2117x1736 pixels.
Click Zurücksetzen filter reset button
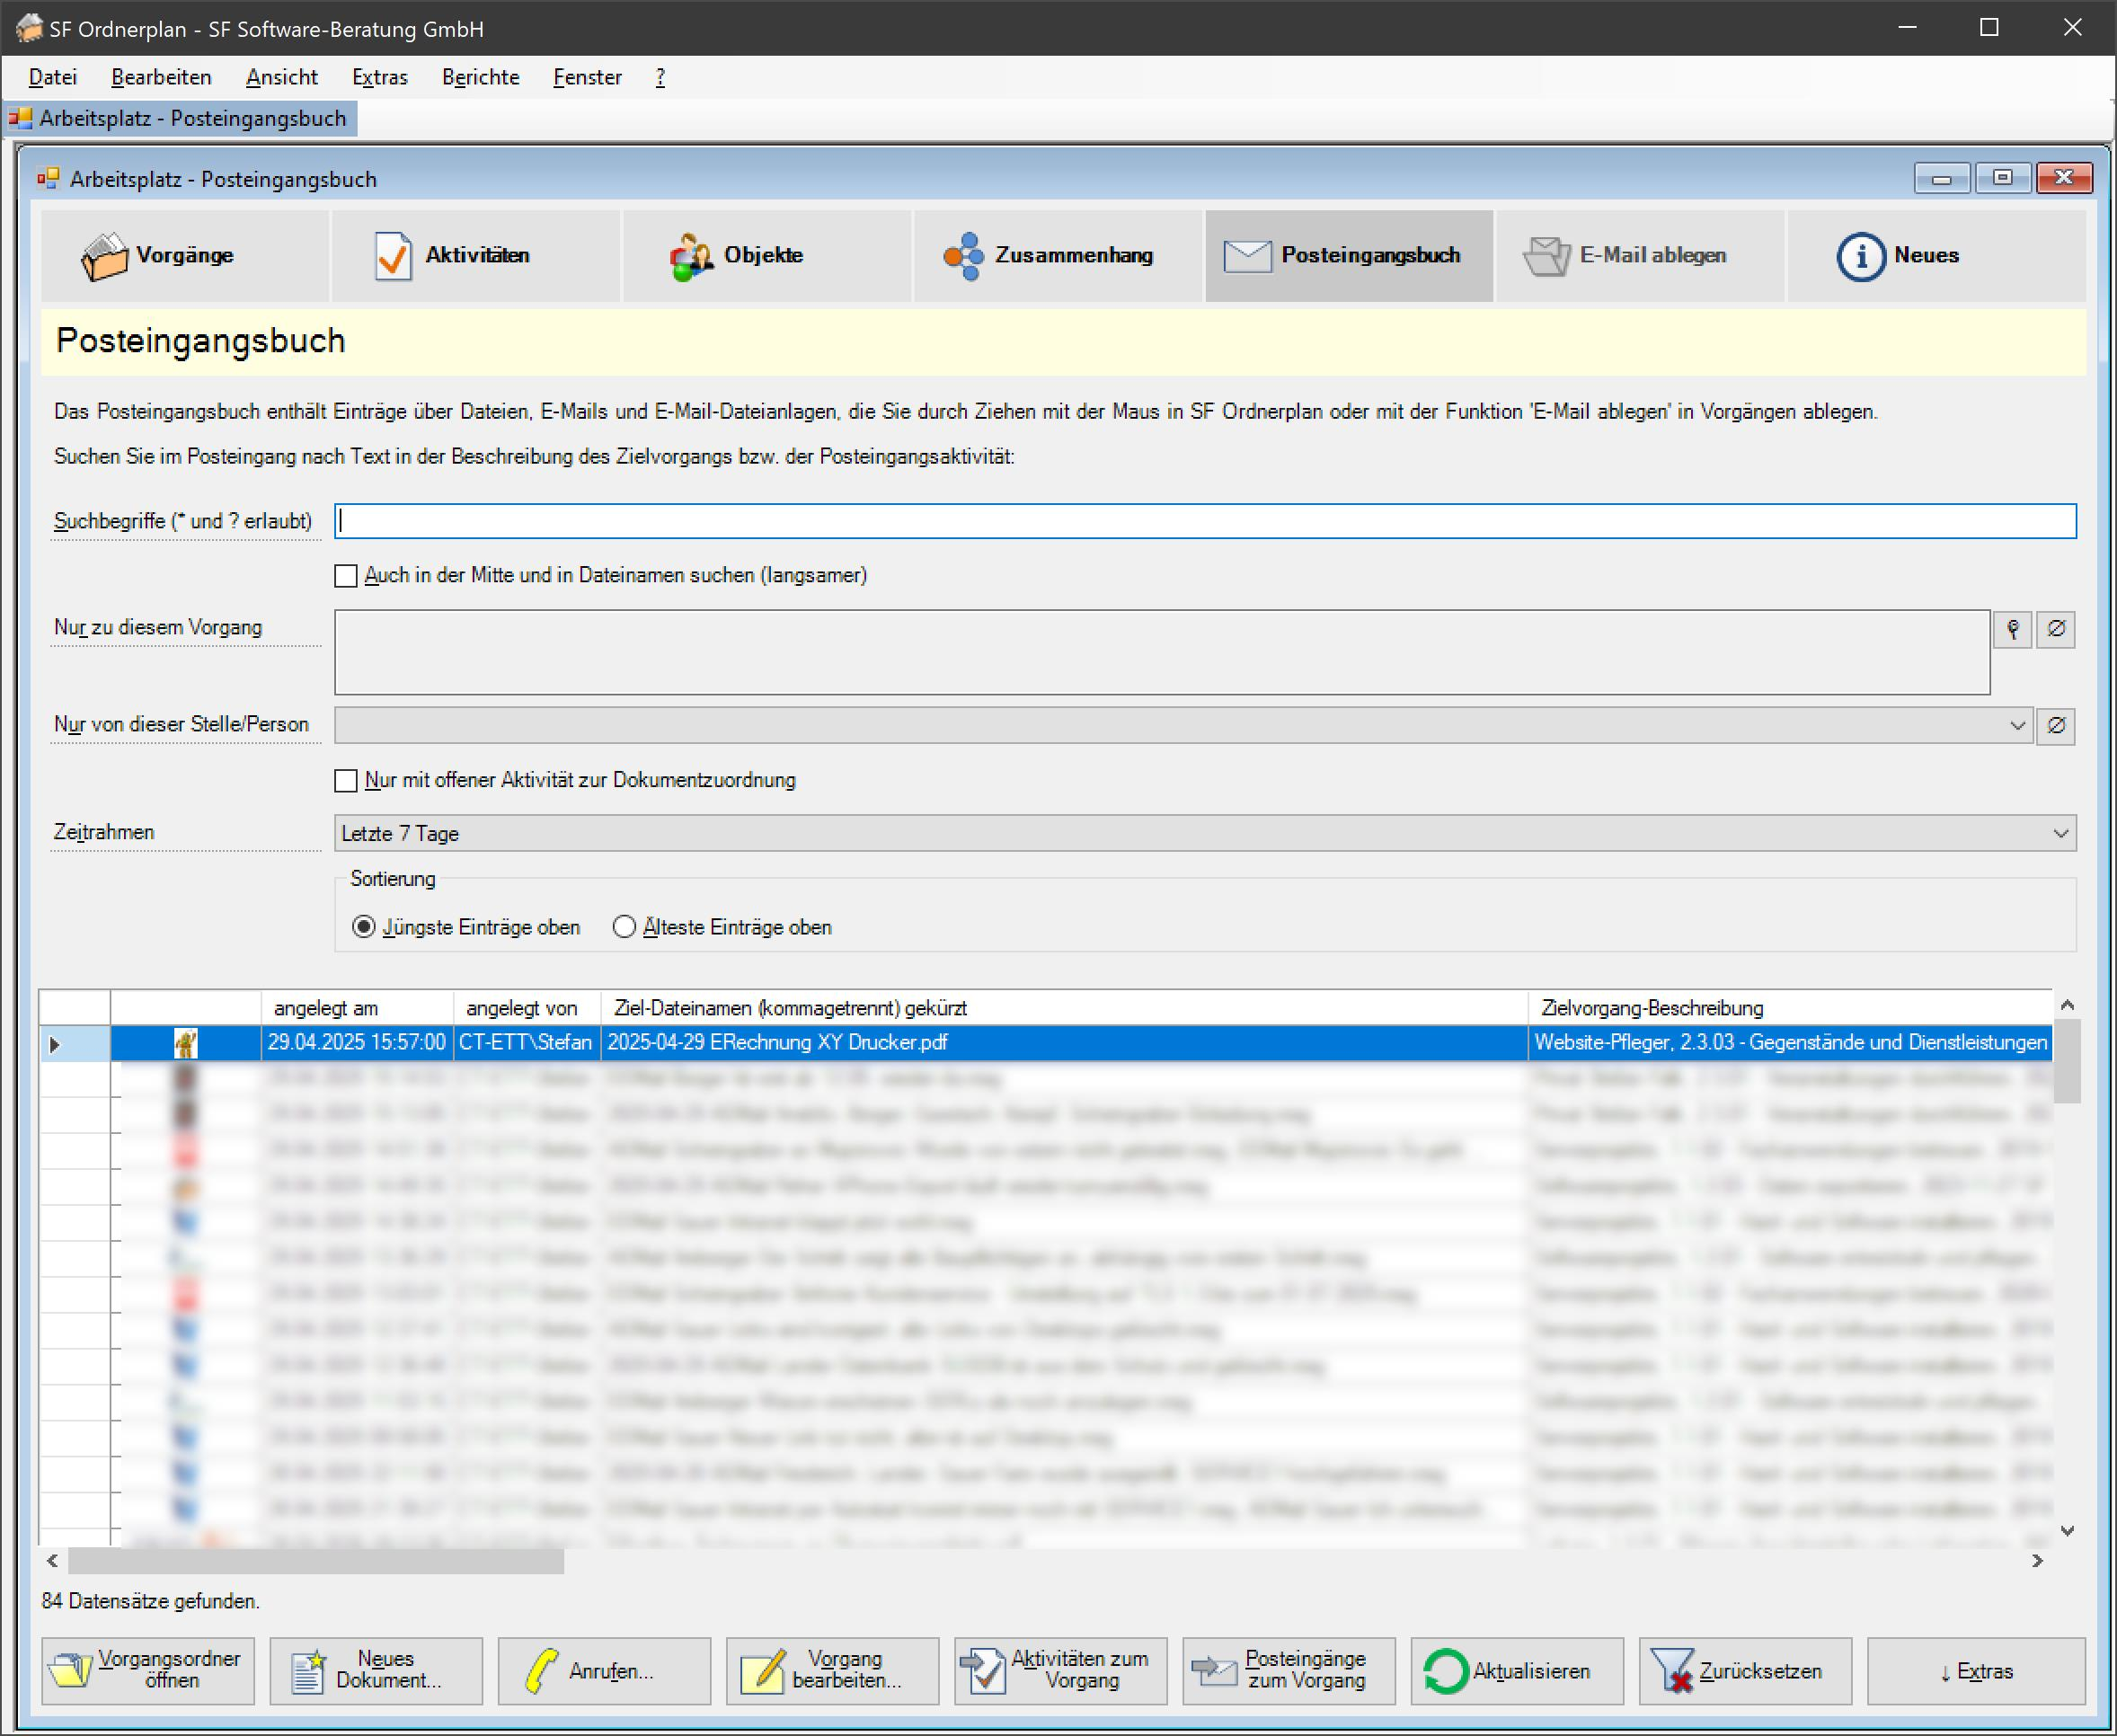pos(1744,1671)
